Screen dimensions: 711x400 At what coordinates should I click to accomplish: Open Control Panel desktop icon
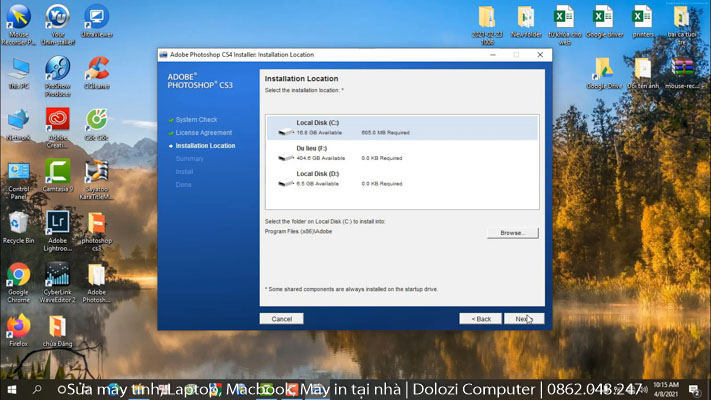(x=18, y=172)
